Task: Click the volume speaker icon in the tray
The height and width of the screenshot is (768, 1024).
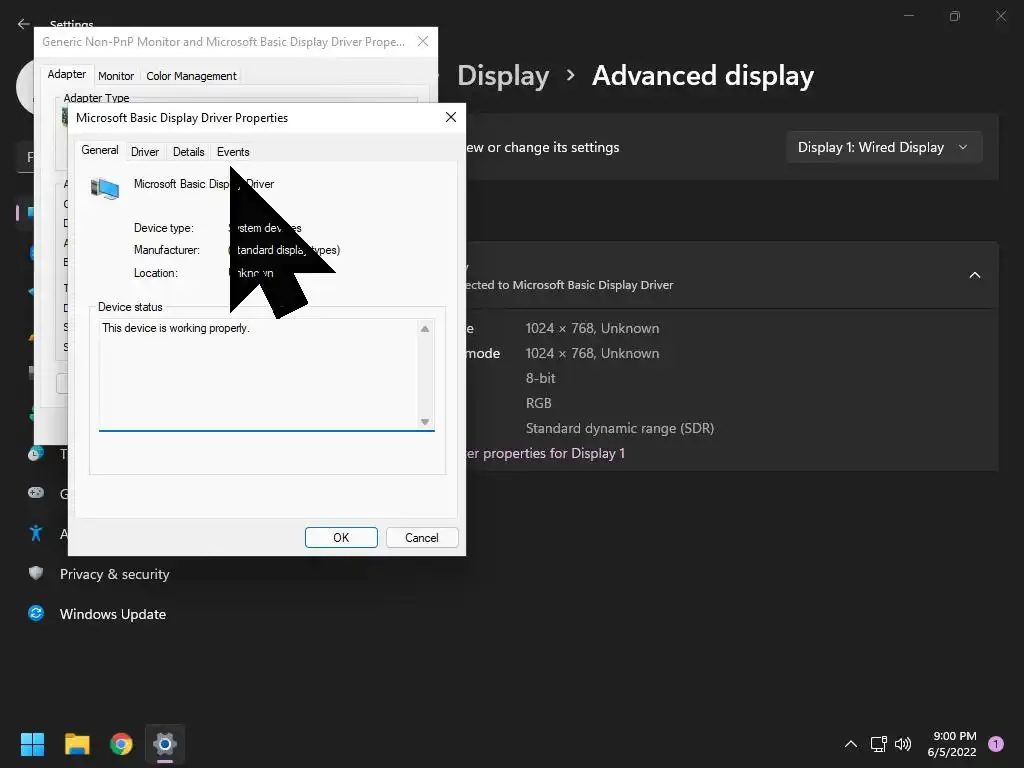Action: point(903,744)
